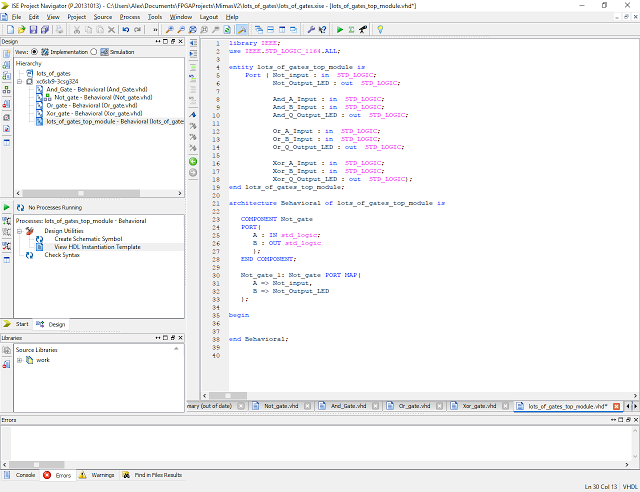Open a file with the folder icon
640x492 pixels.
click(20, 30)
